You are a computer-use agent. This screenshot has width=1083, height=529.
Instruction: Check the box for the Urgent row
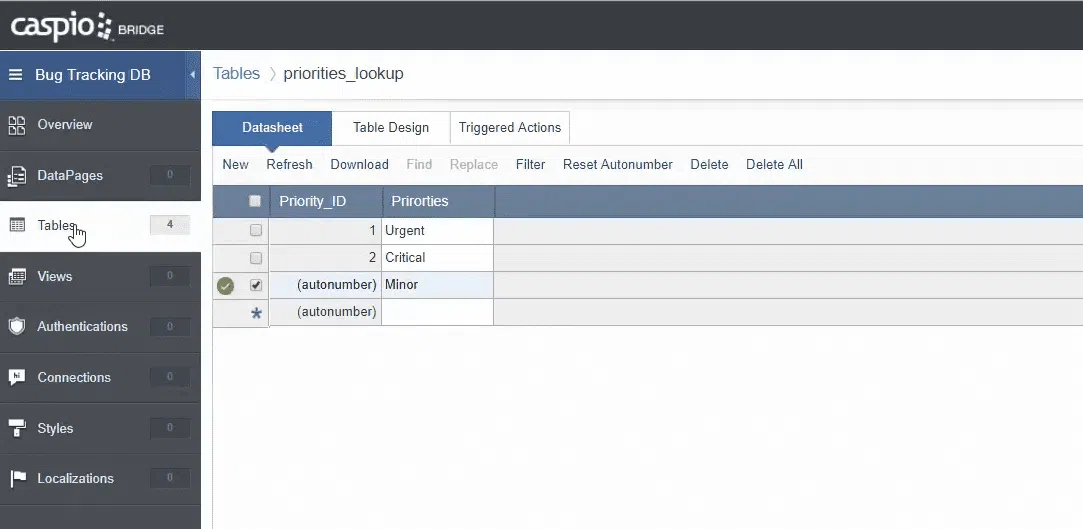[x=256, y=230]
